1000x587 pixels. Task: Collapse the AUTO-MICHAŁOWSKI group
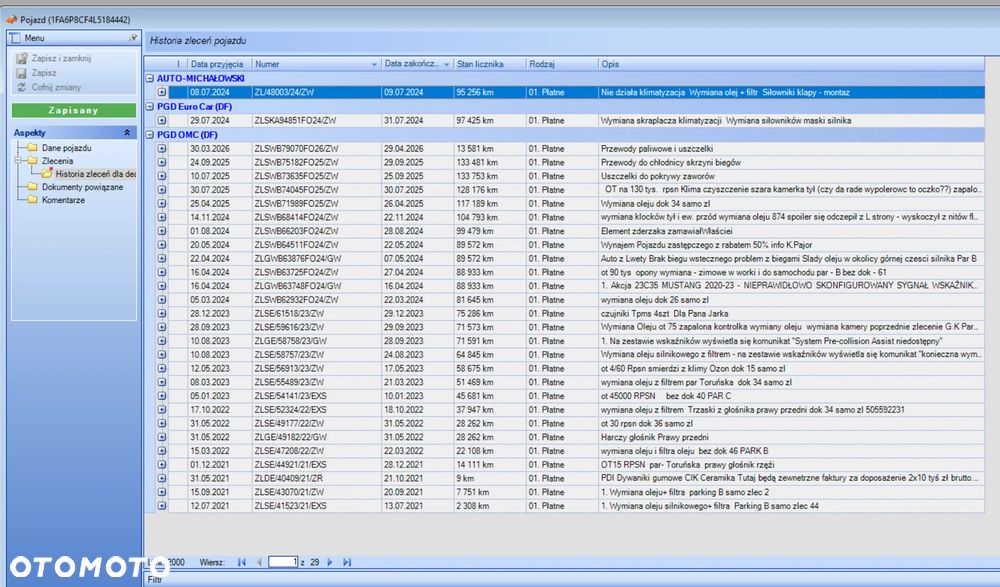point(150,78)
